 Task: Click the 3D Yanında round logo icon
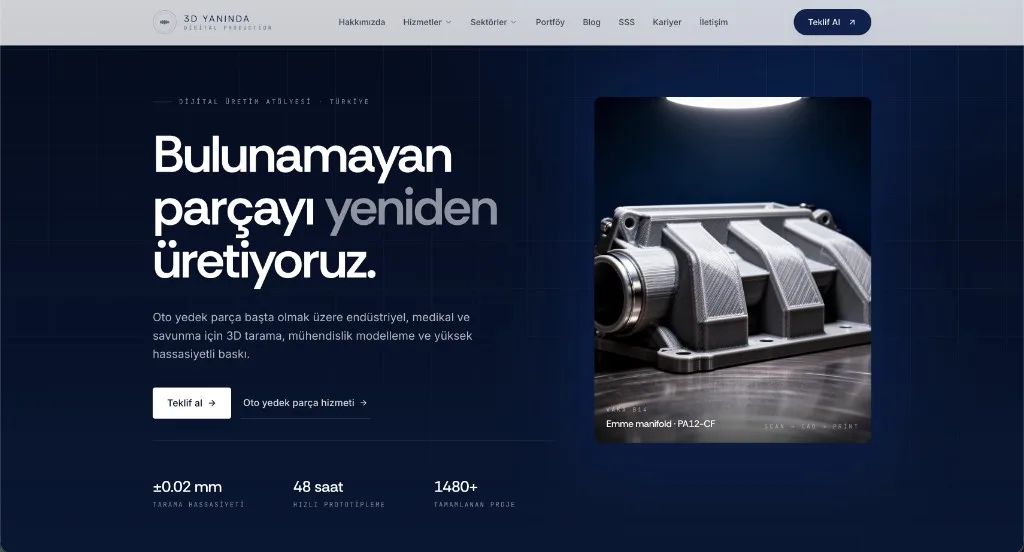(165, 22)
